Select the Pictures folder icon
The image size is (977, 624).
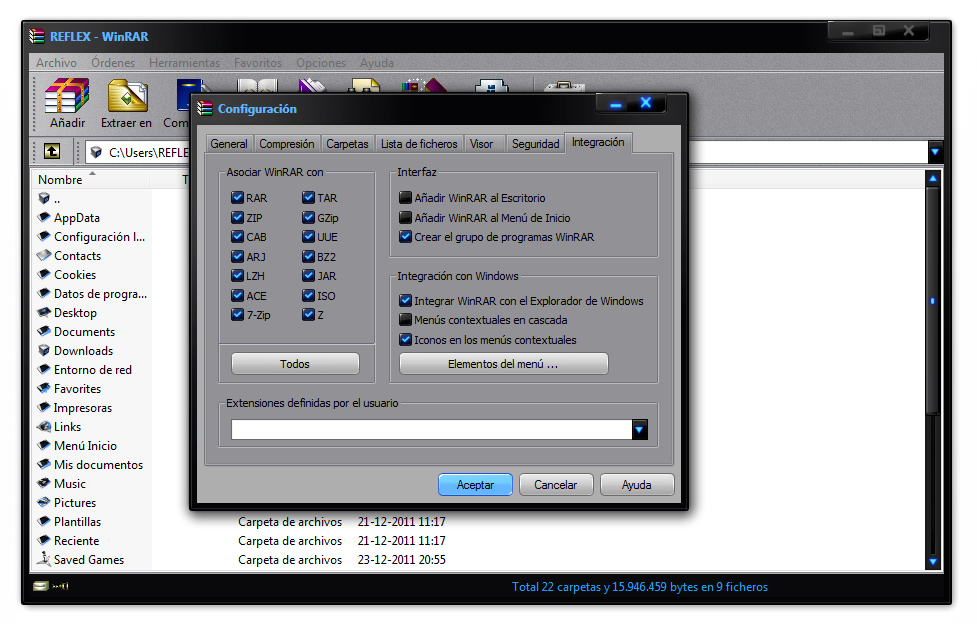(x=44, y=502)
